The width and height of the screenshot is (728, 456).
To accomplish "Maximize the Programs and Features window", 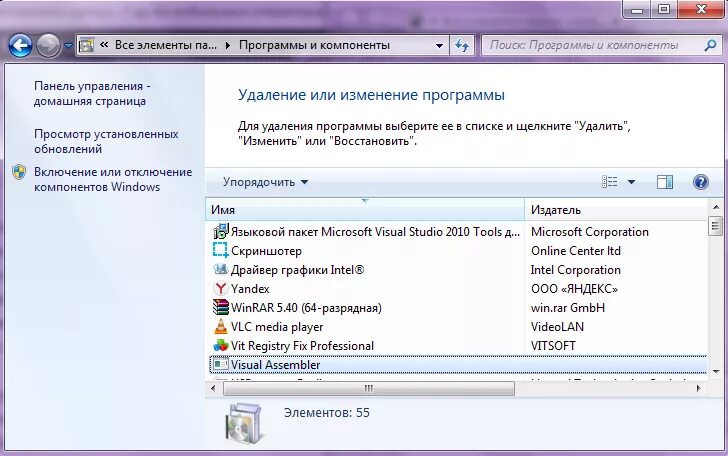I will (664, 9).
